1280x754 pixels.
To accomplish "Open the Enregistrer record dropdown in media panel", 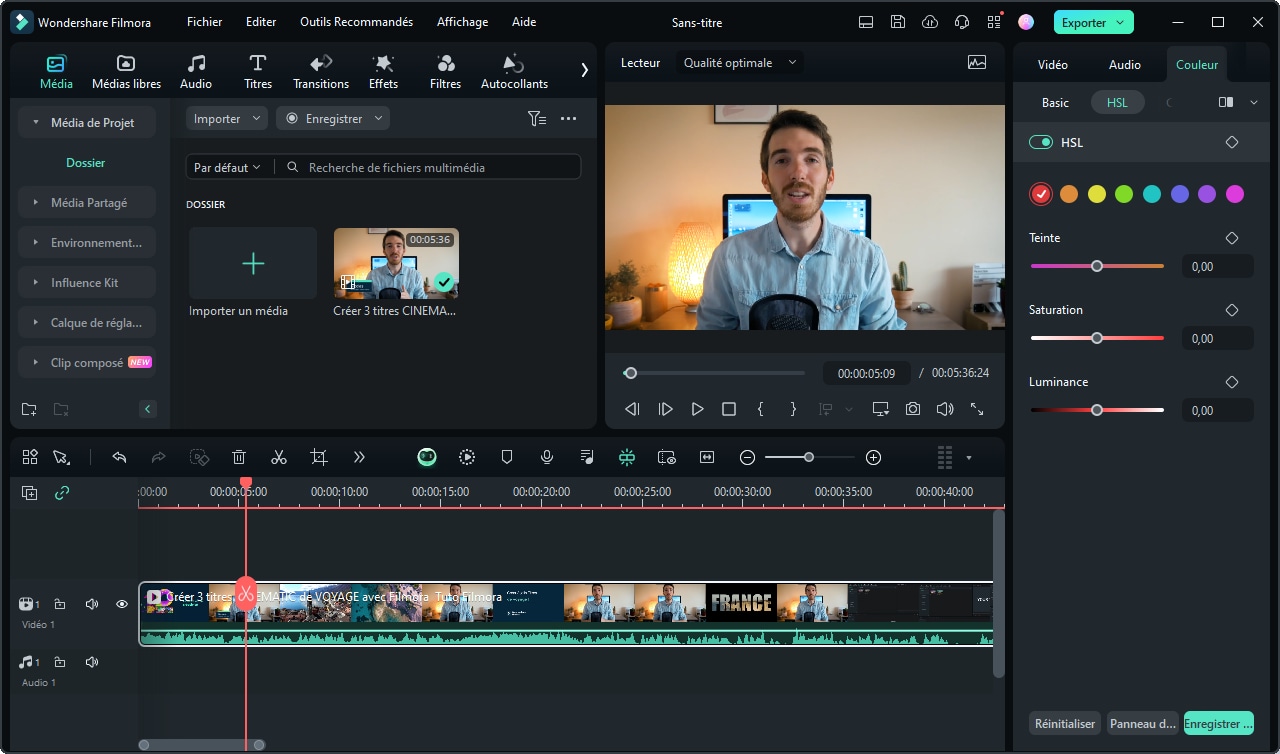I will (333, 118).
